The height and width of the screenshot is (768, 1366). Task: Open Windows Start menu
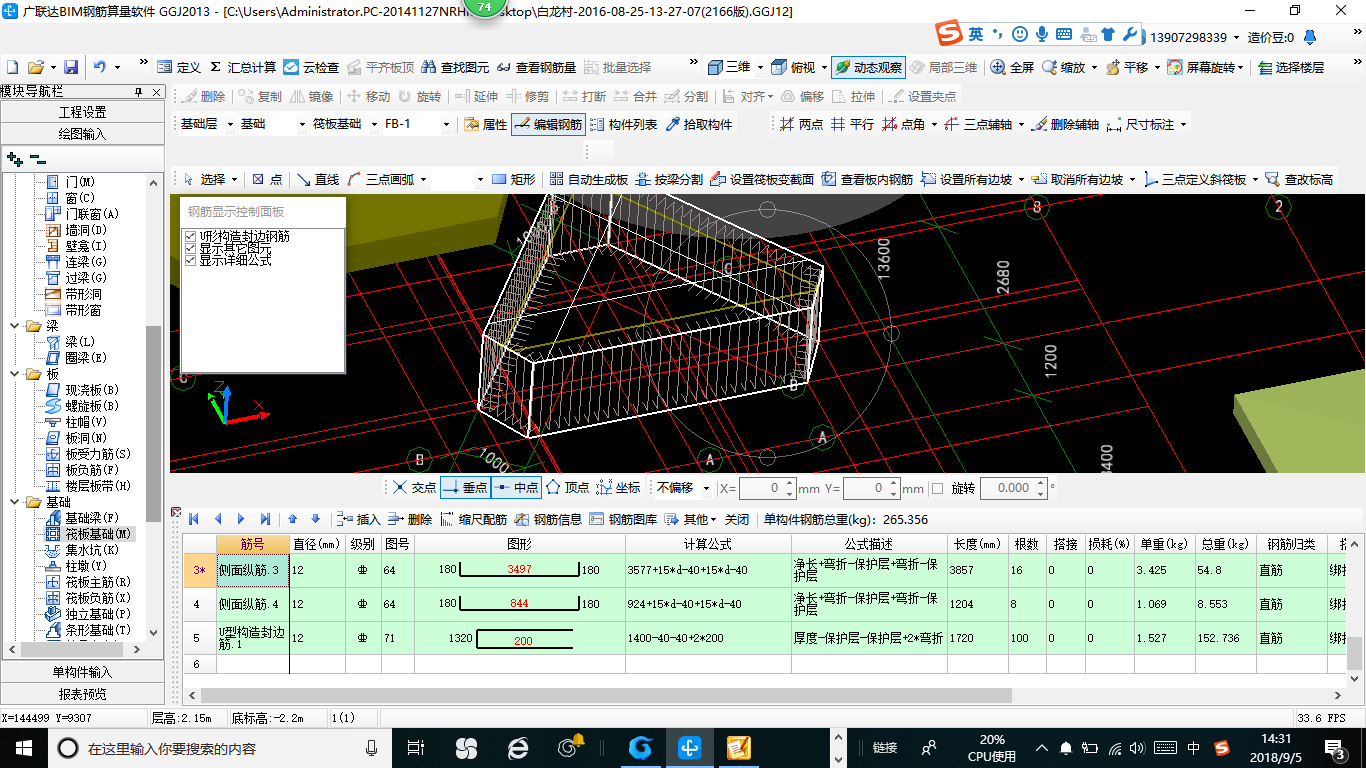23,748
